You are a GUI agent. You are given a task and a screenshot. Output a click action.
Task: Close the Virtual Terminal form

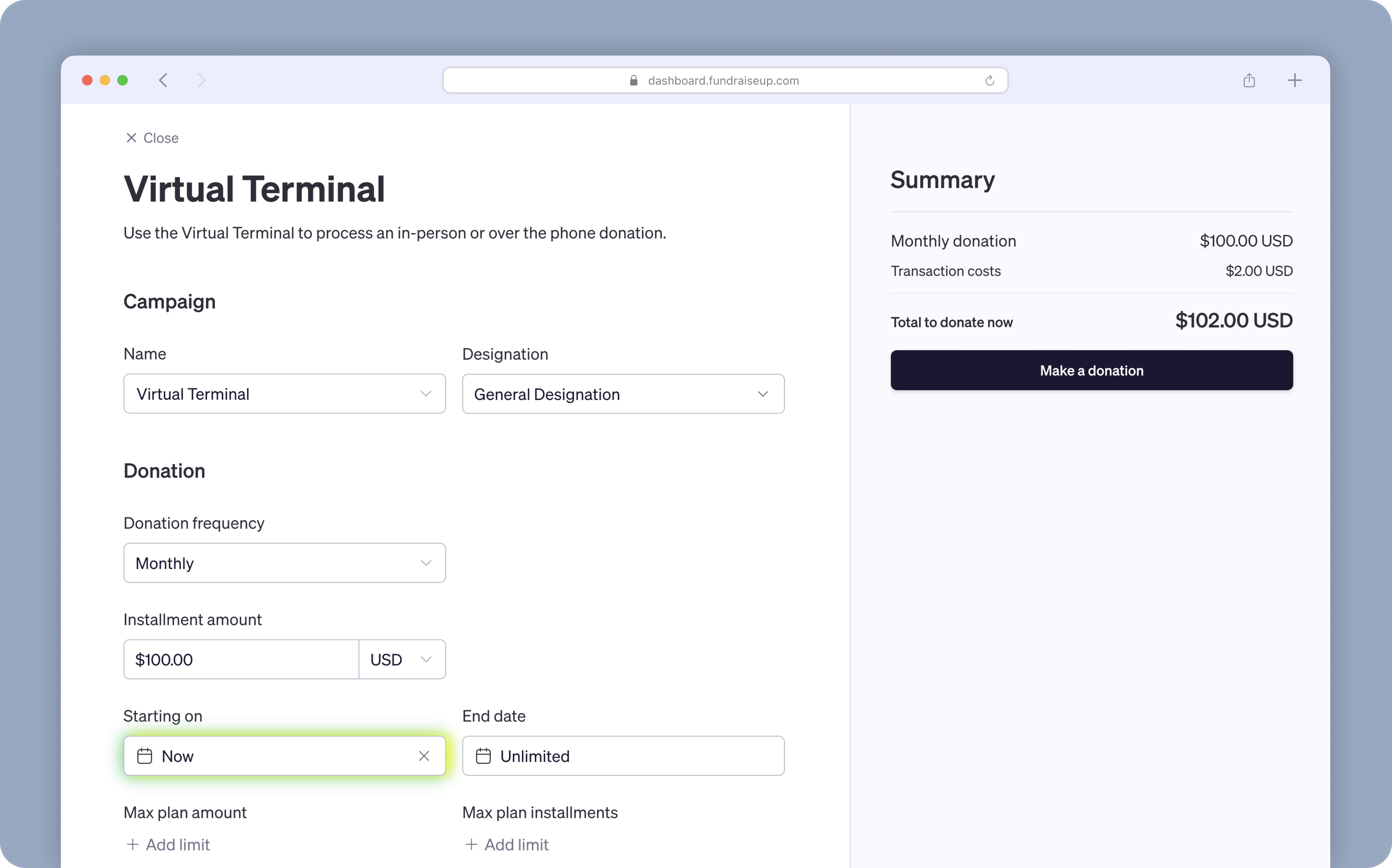(152, 138)
